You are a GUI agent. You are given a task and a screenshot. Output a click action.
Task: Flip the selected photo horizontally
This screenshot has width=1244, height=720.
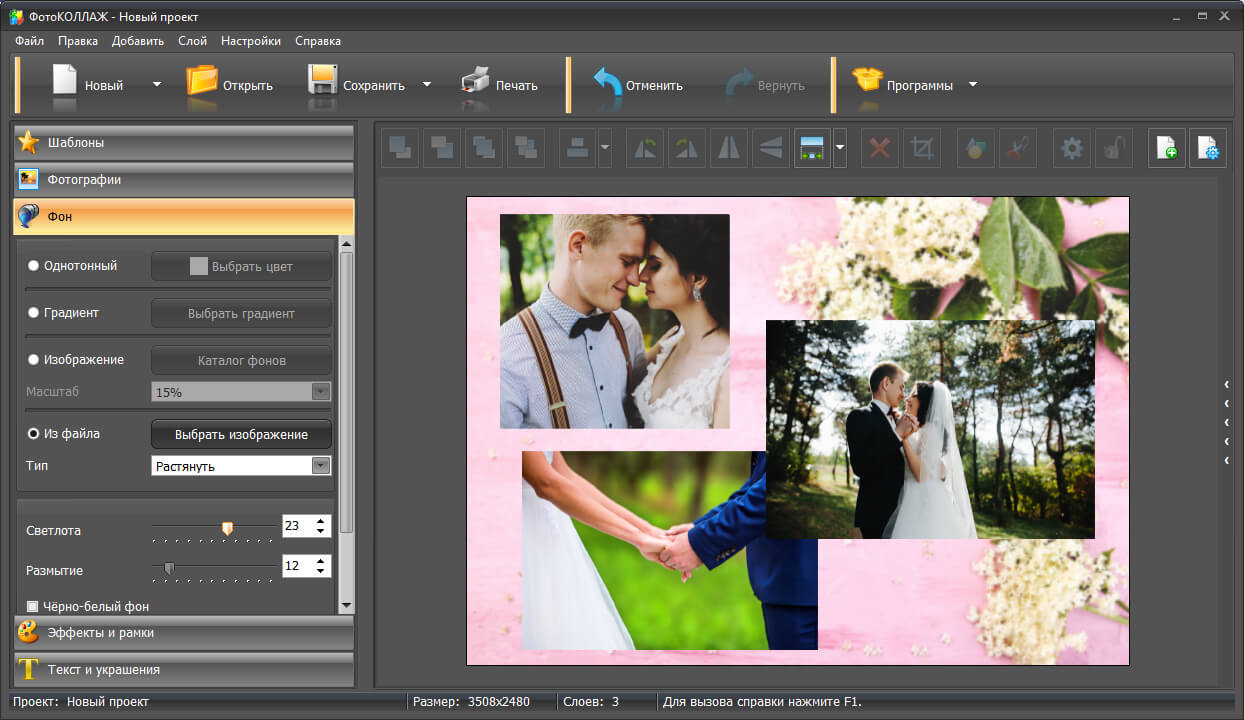(729, 148)
